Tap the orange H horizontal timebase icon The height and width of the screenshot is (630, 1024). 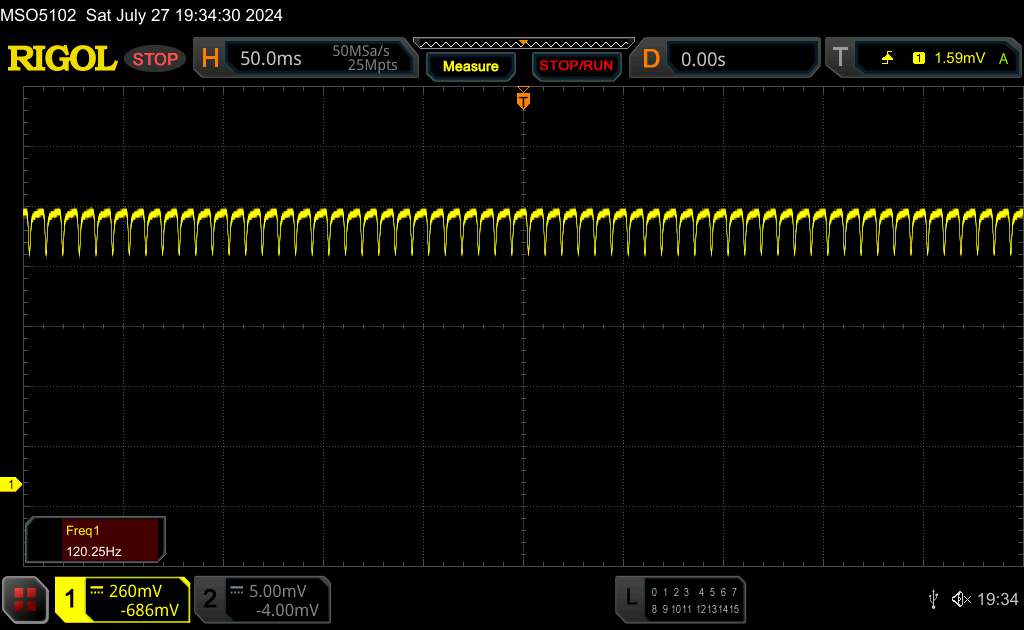tap(210, 59)
